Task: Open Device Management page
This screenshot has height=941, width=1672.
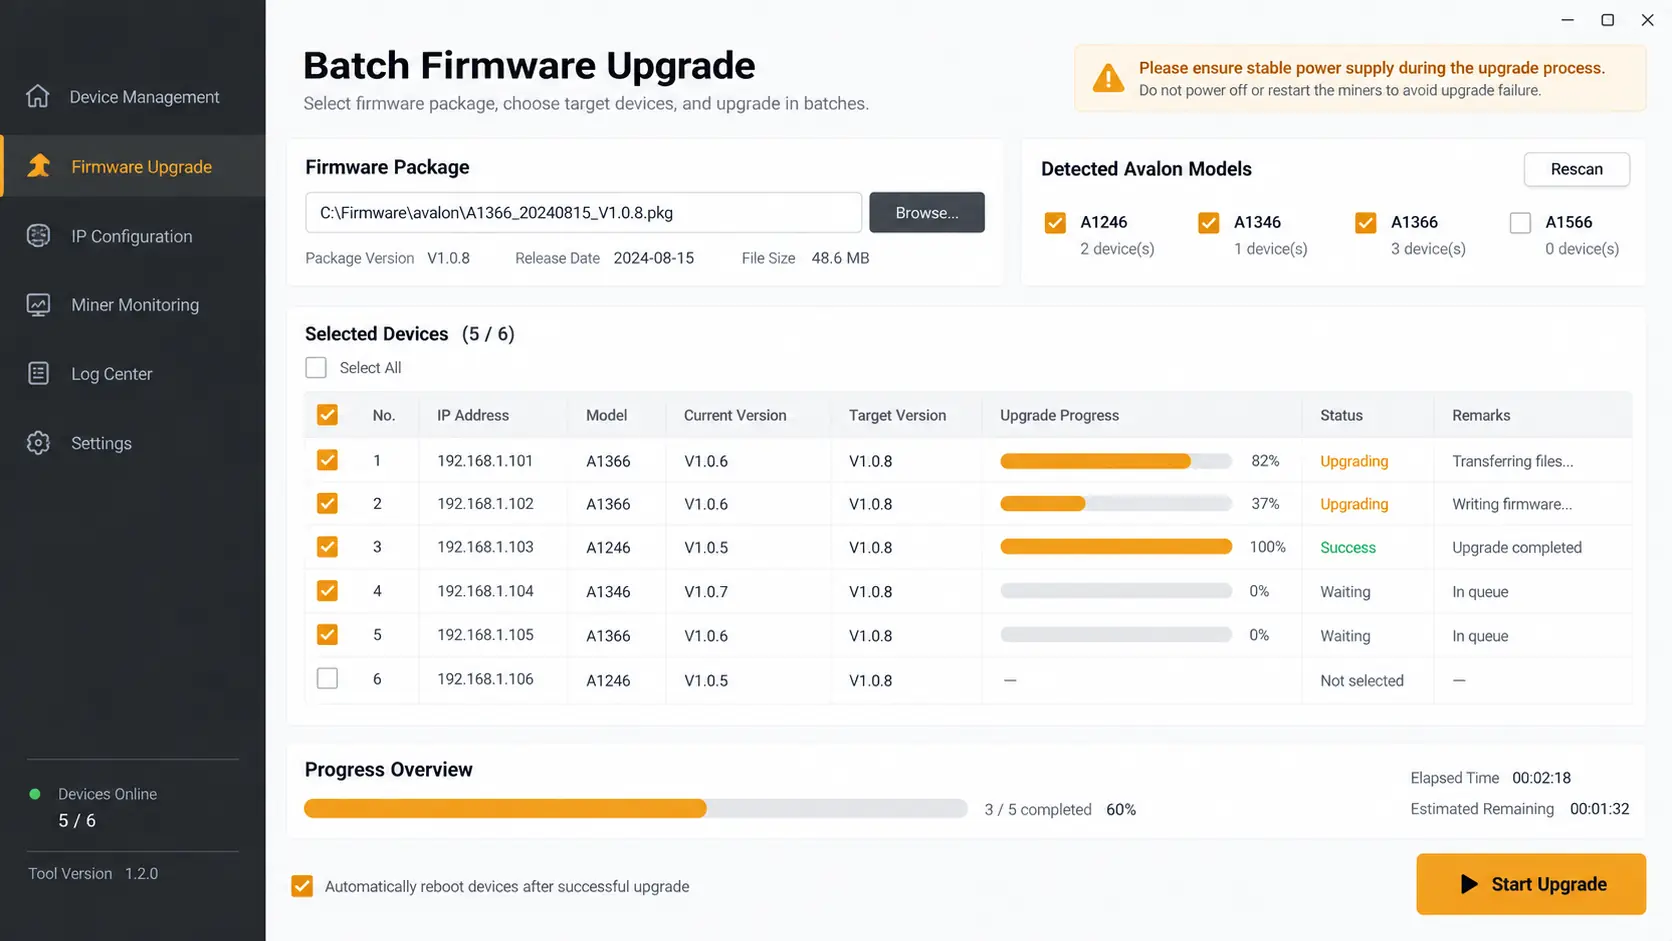Action: coord(133,97)
